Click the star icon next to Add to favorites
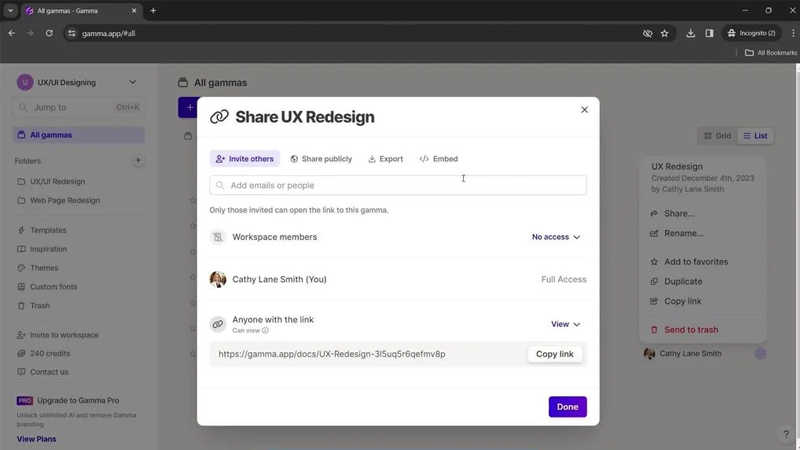The height and width of the screenshot is (450, 800). (x=654, y=262)
